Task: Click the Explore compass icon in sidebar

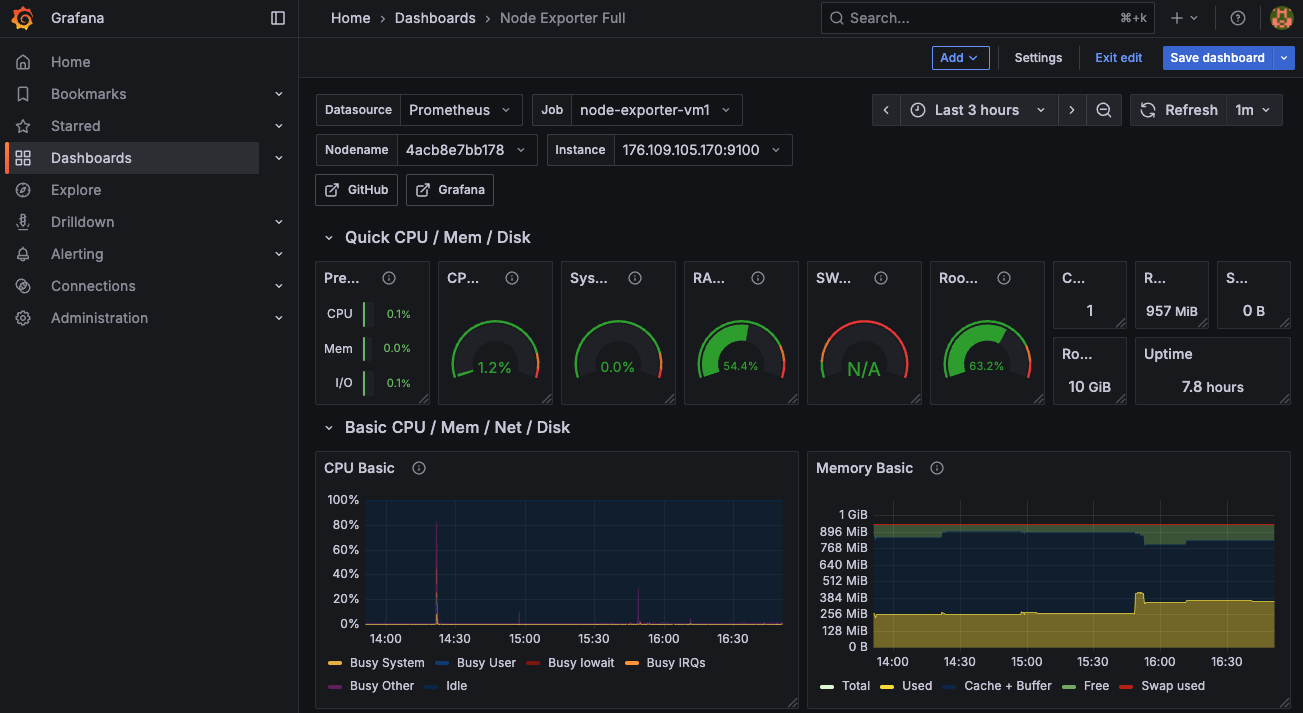Action: point(22,189)
